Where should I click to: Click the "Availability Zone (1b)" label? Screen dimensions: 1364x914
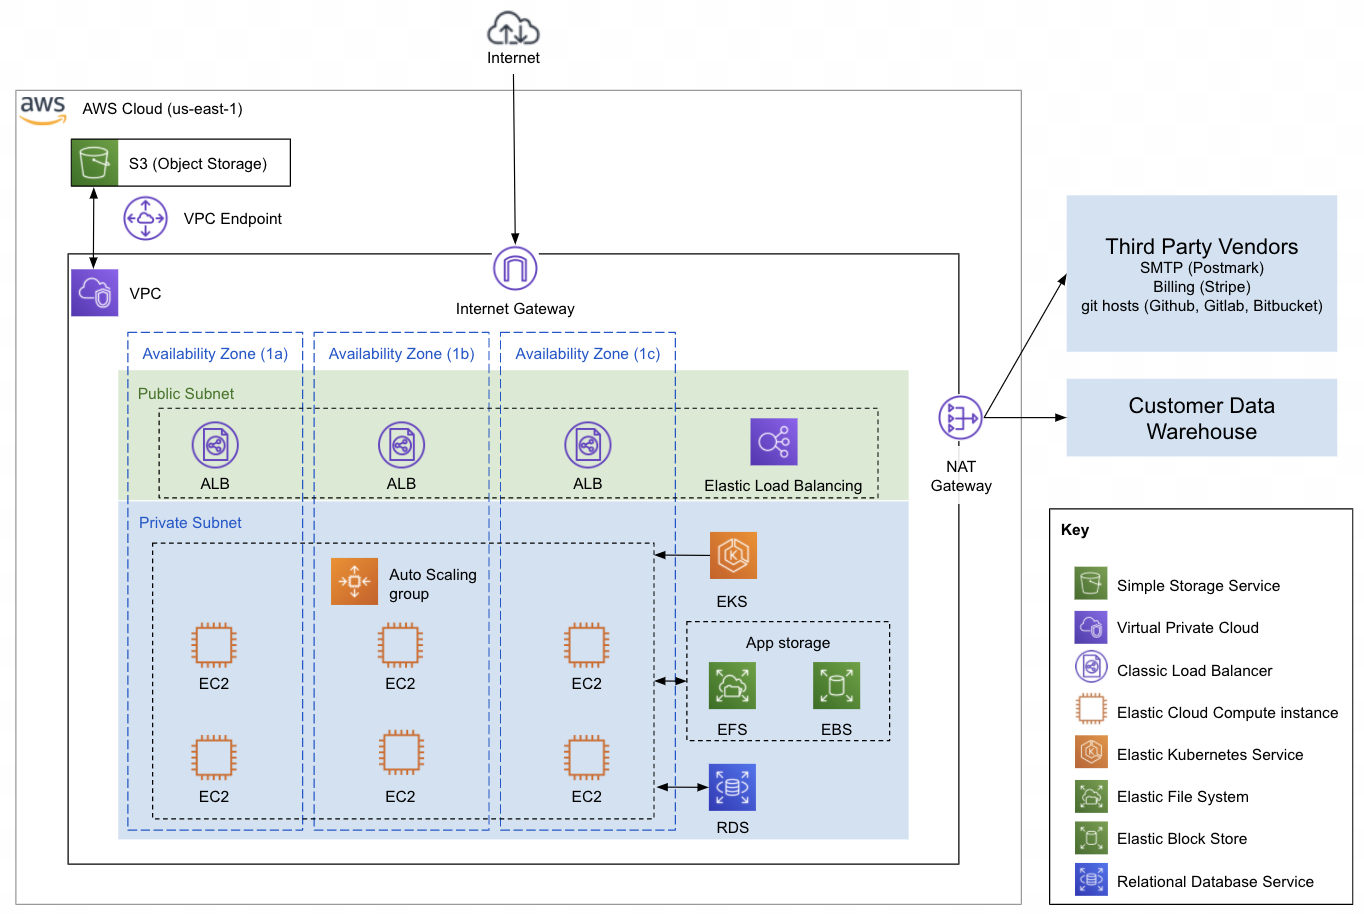(x=402, y=354)
